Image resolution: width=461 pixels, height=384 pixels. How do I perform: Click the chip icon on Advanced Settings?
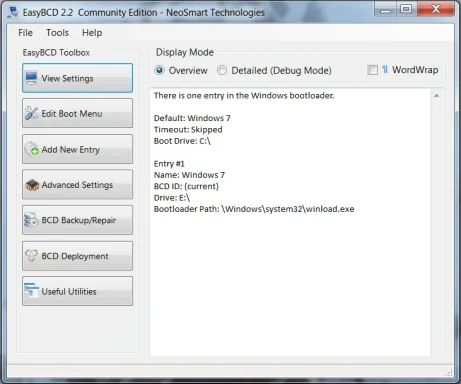32,185
